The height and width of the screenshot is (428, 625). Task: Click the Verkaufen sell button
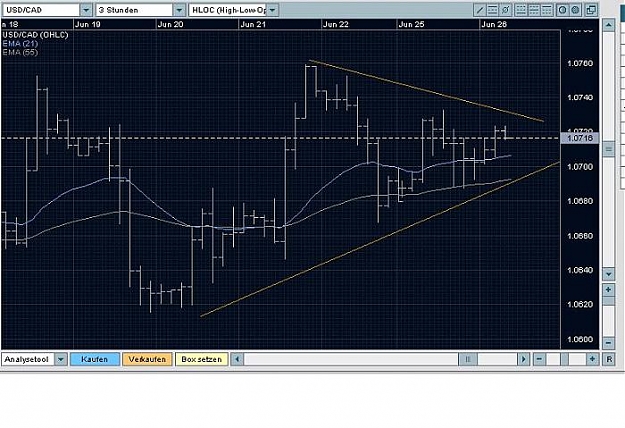147,359
